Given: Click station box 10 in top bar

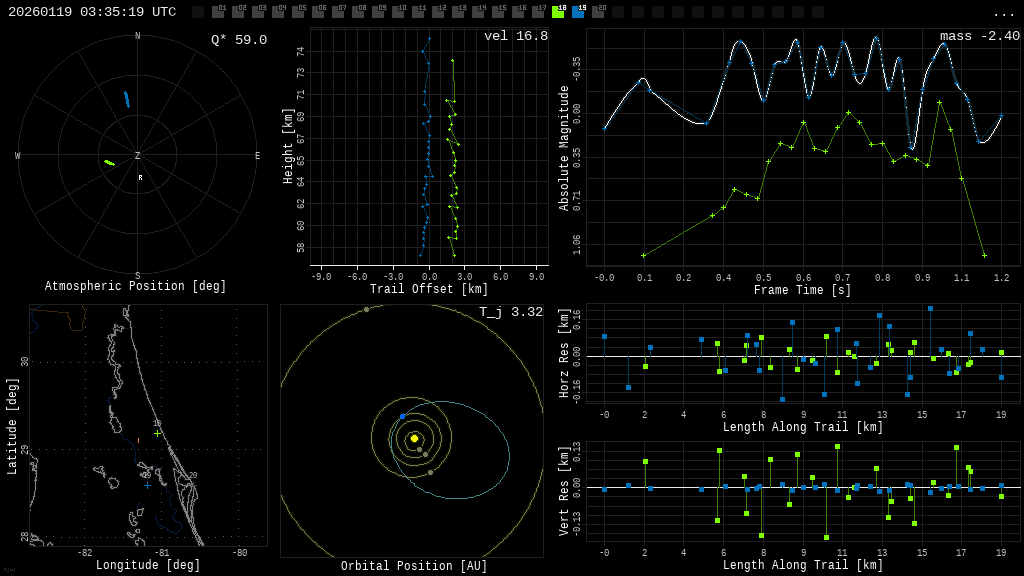Looking at the screenshot, I should click(x=398, y=12).
